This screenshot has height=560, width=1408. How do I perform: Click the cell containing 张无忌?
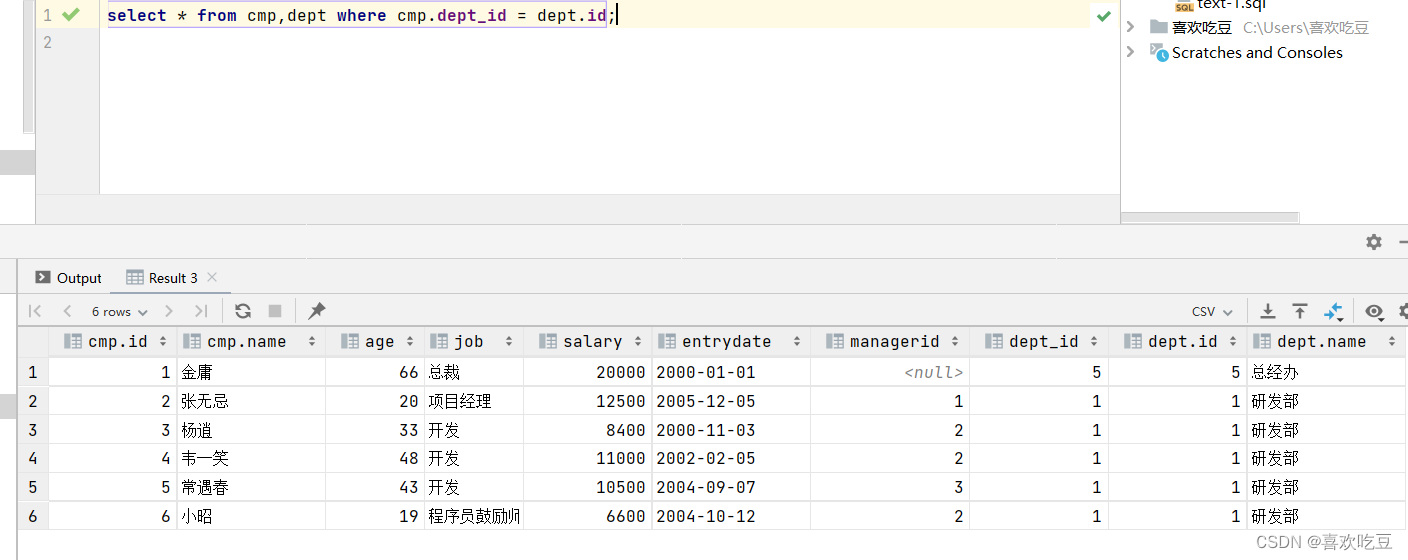click(x=251, y=401)
